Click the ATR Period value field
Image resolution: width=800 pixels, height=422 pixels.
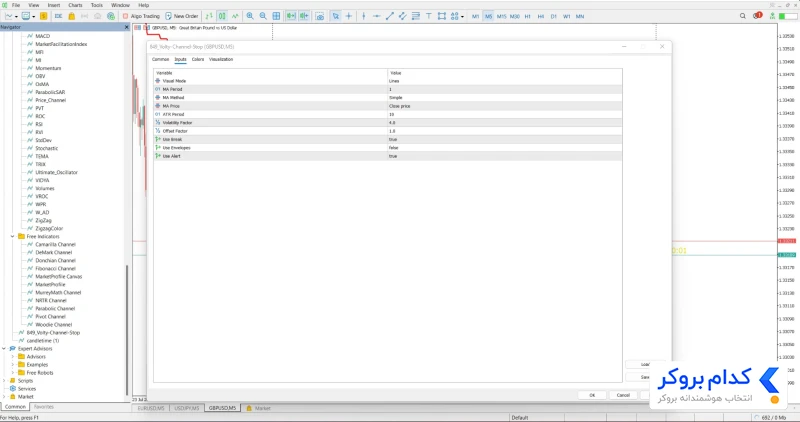[504, 114]
